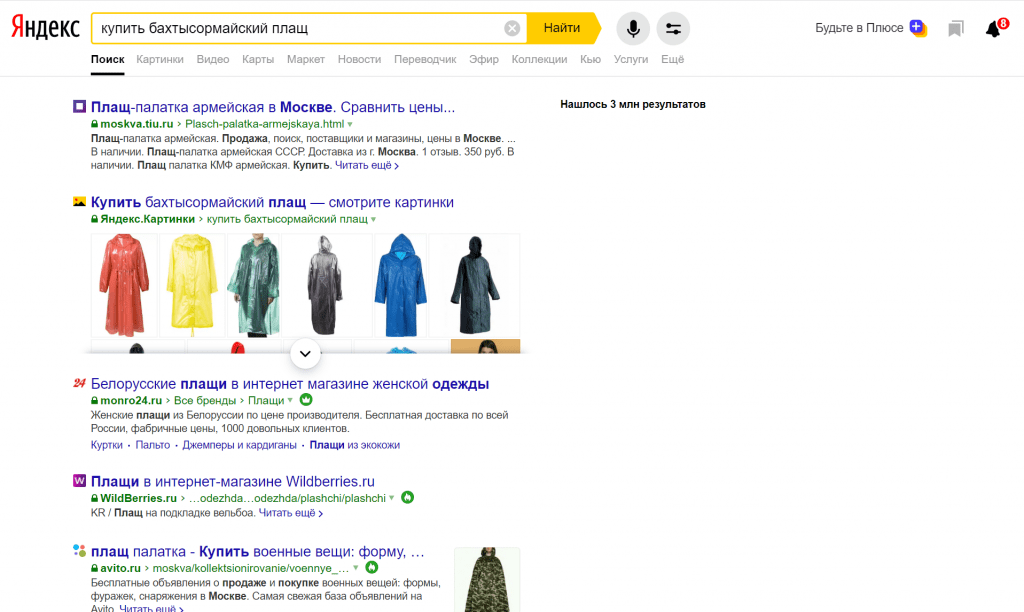Click the 'Все бренды' breadcrumb link

(x=205, y=400)
